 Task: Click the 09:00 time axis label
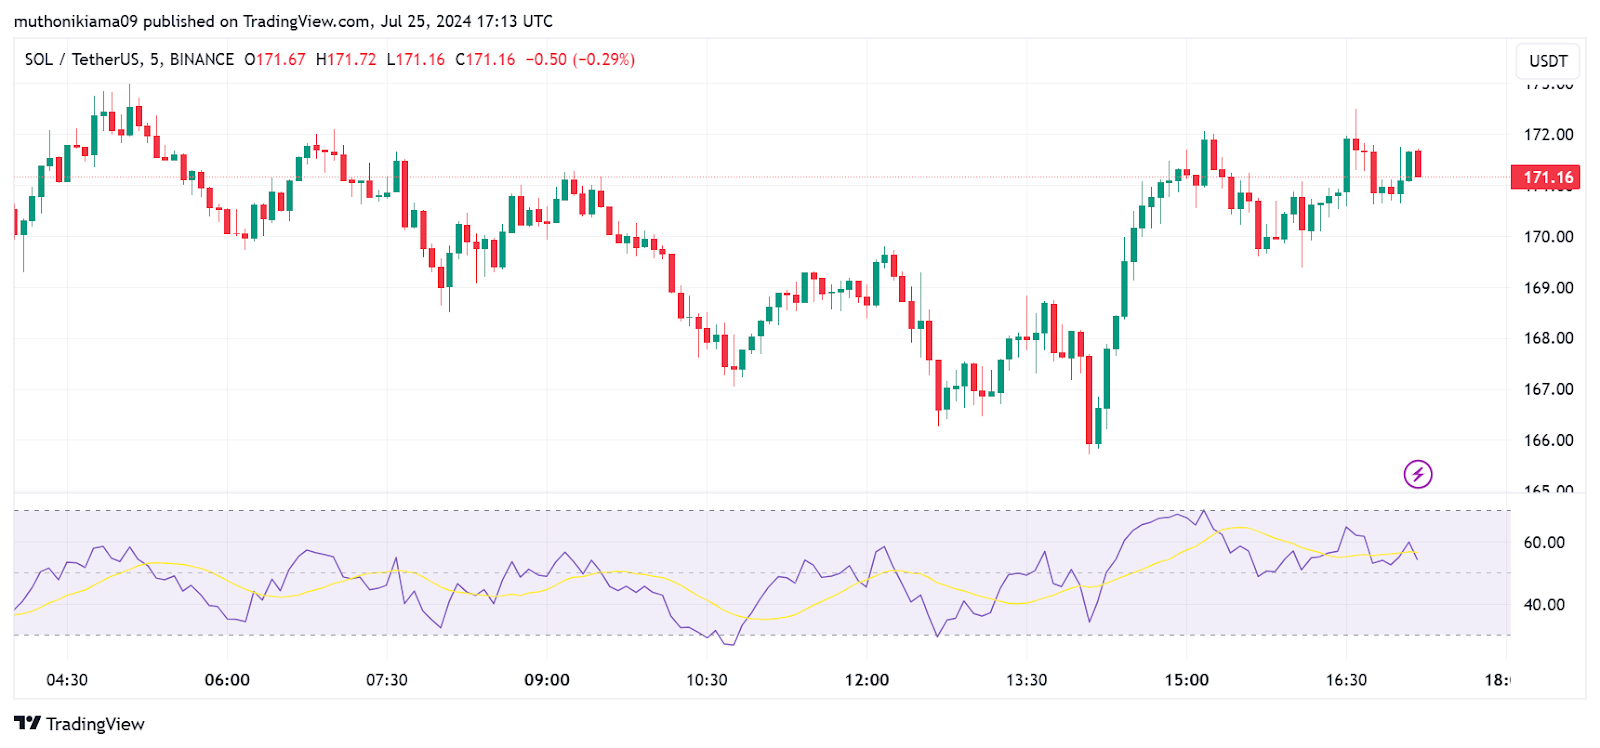tap(547, 680)
